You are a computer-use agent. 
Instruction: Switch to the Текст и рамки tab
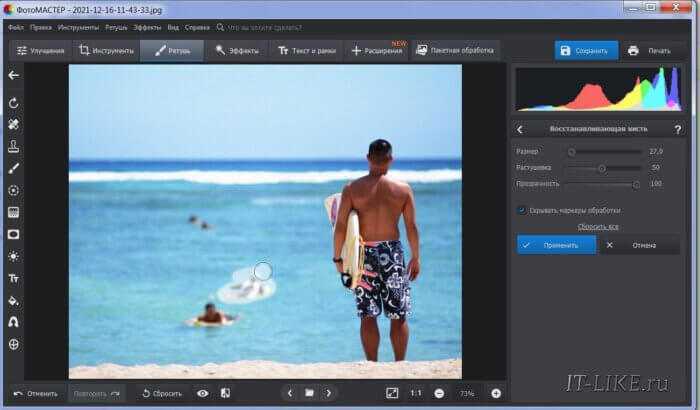pyautogui.click(x=307, y=50)
